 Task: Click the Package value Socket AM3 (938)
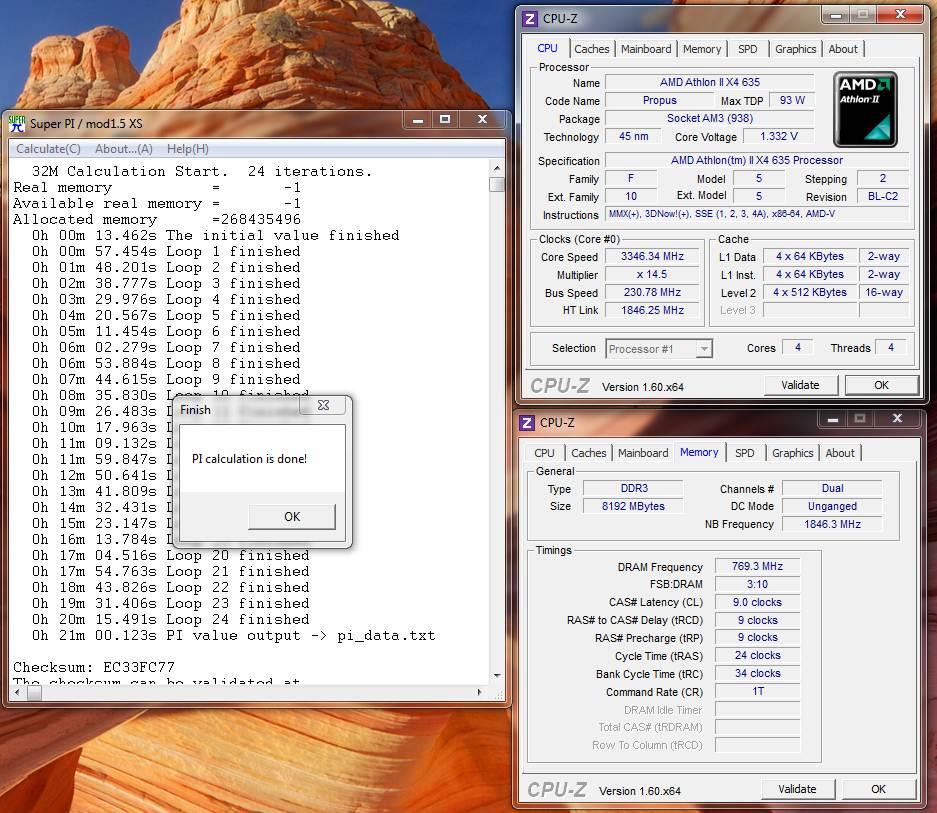pyautogui.click(x=709, y=118)
